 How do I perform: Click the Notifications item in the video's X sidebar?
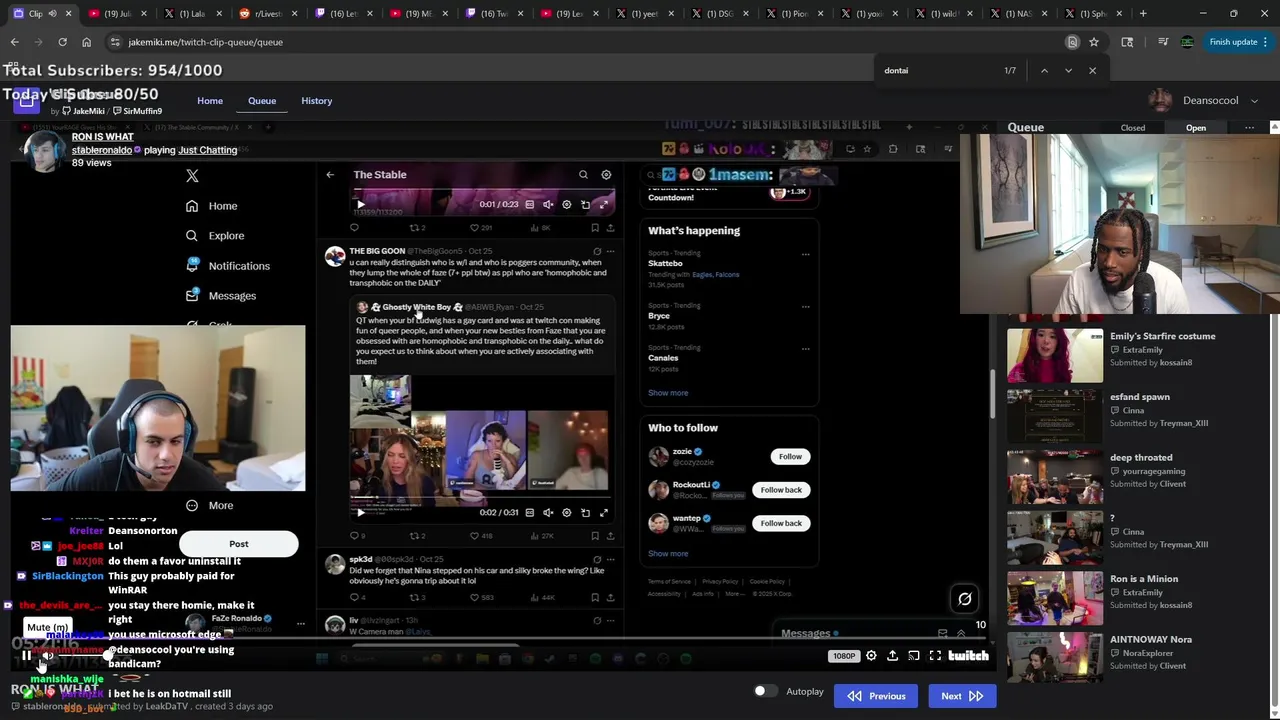coord(228,266)
